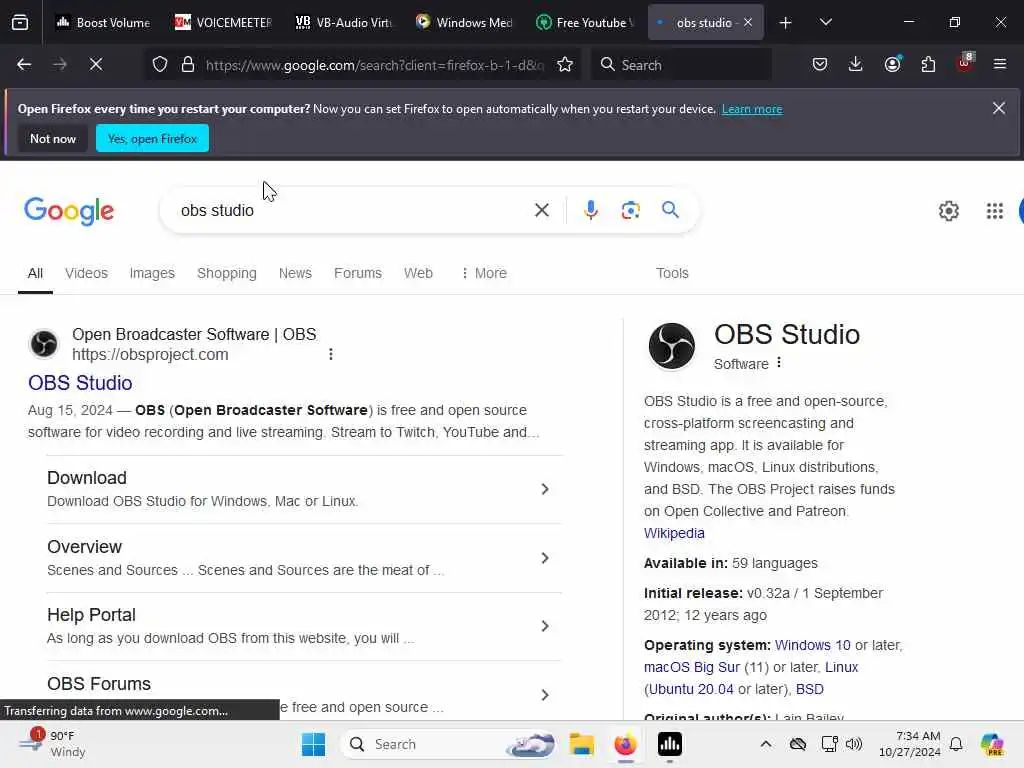Go back with the browser back arrow

point(24,65)
